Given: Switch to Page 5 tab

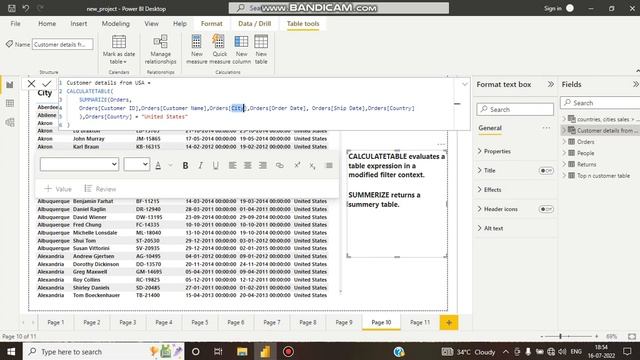Looking at the screenshot, I should 200,322.
